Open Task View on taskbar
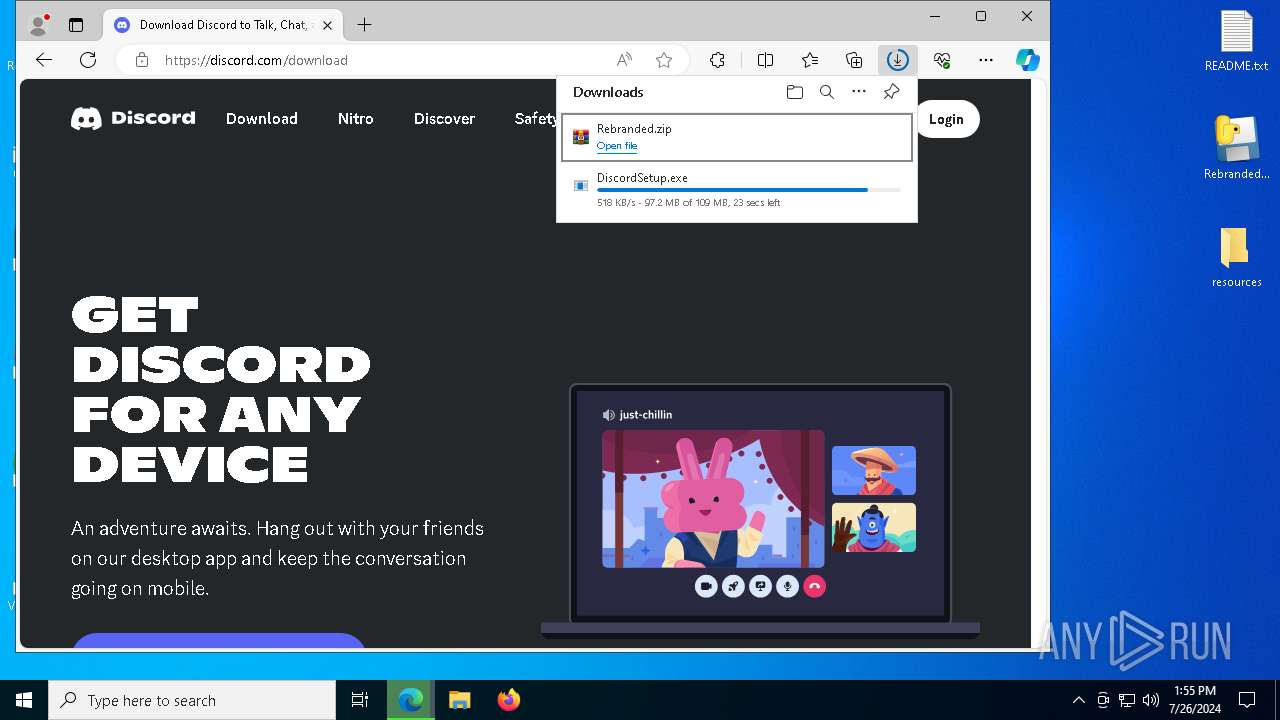1280x720 pixels. (x=360, y=700)
